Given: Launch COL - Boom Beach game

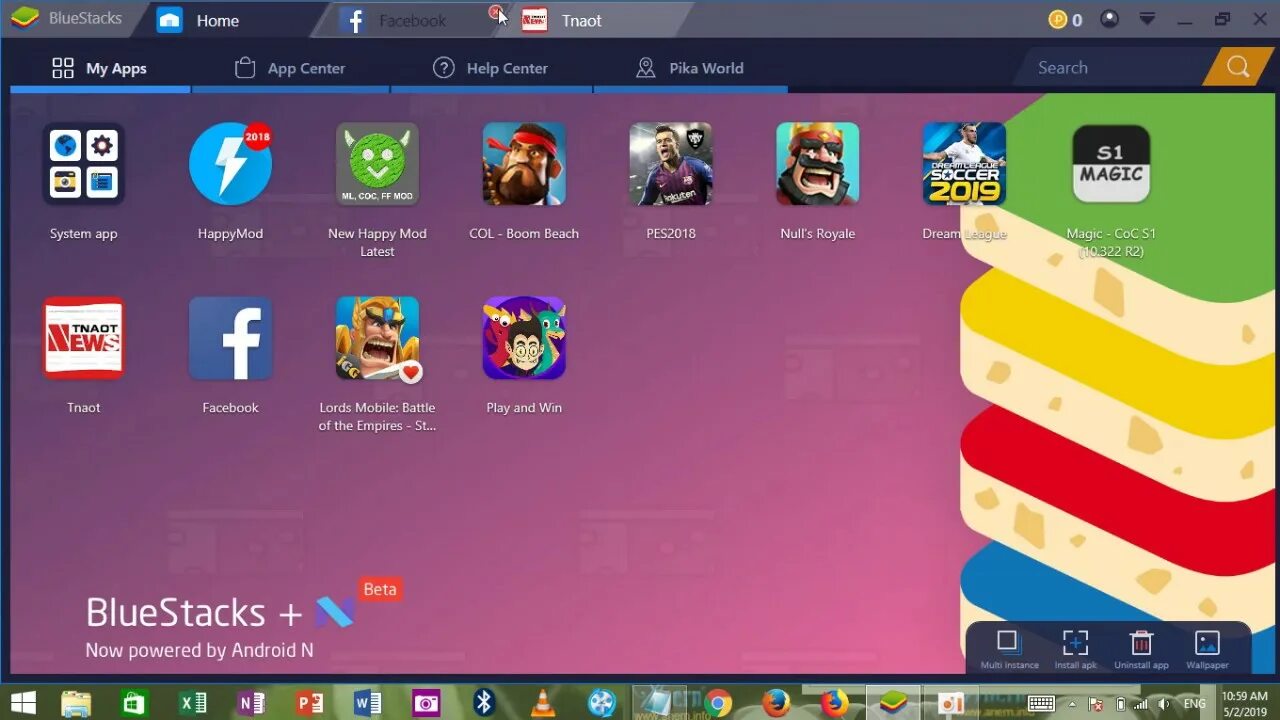Looking at the screenshot, I should tap(524, 164).
